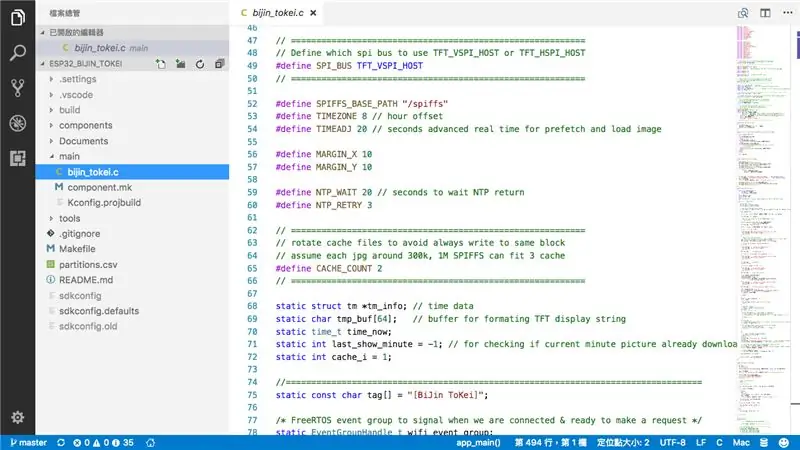
Task: Open the Source Control view
Action: 17,88
